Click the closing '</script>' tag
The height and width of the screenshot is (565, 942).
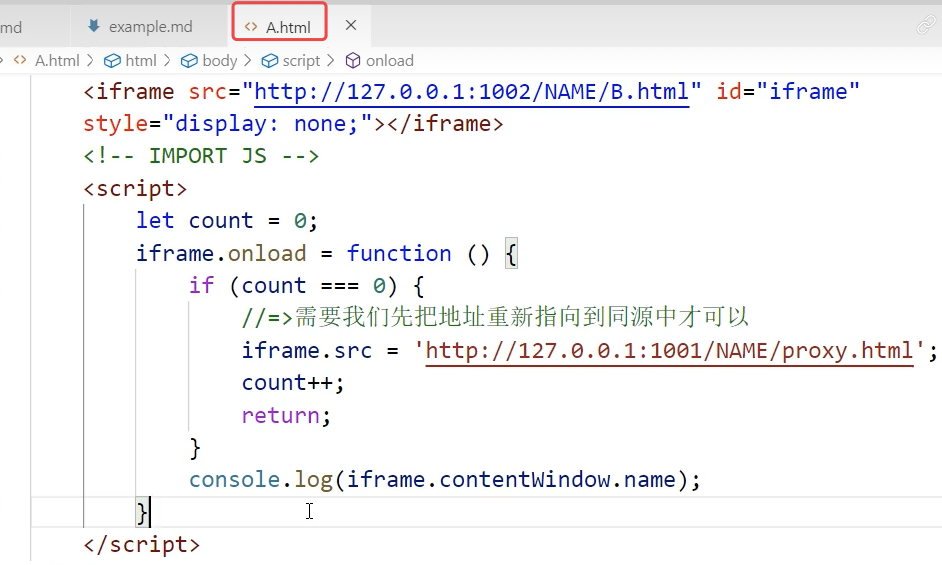tap(142, 545)
